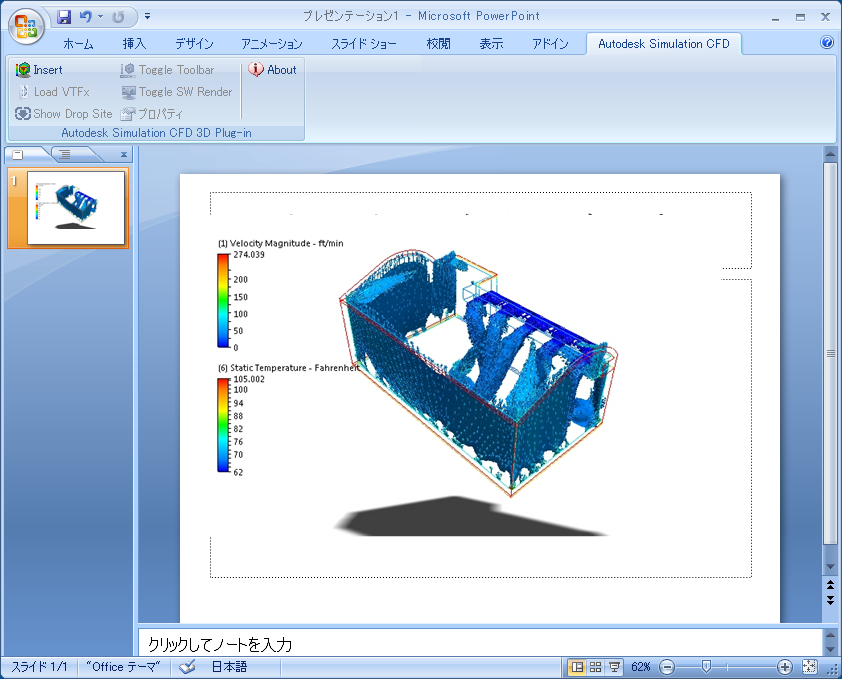Open the Office button menu

pos(26,26)
